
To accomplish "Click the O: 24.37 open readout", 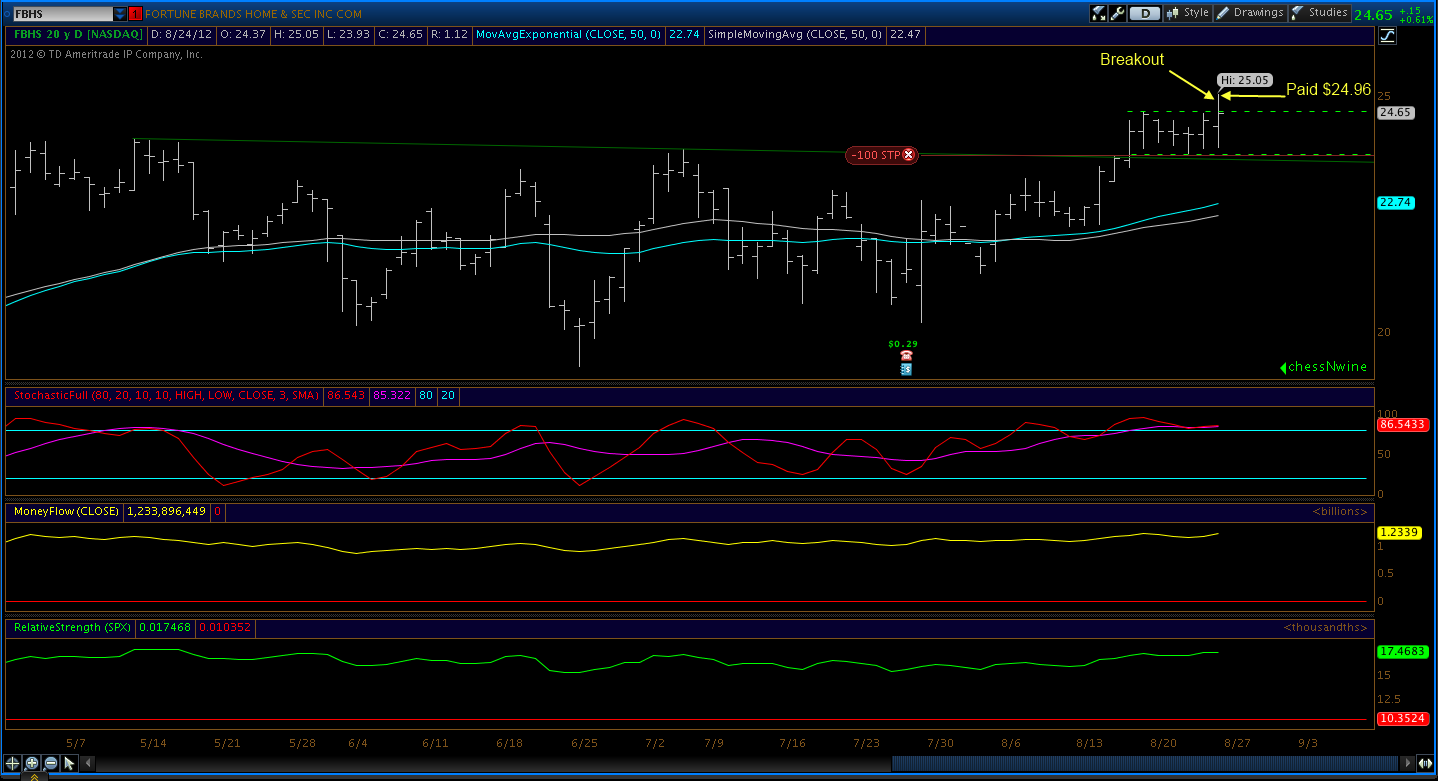I will (x=241, y=34).
